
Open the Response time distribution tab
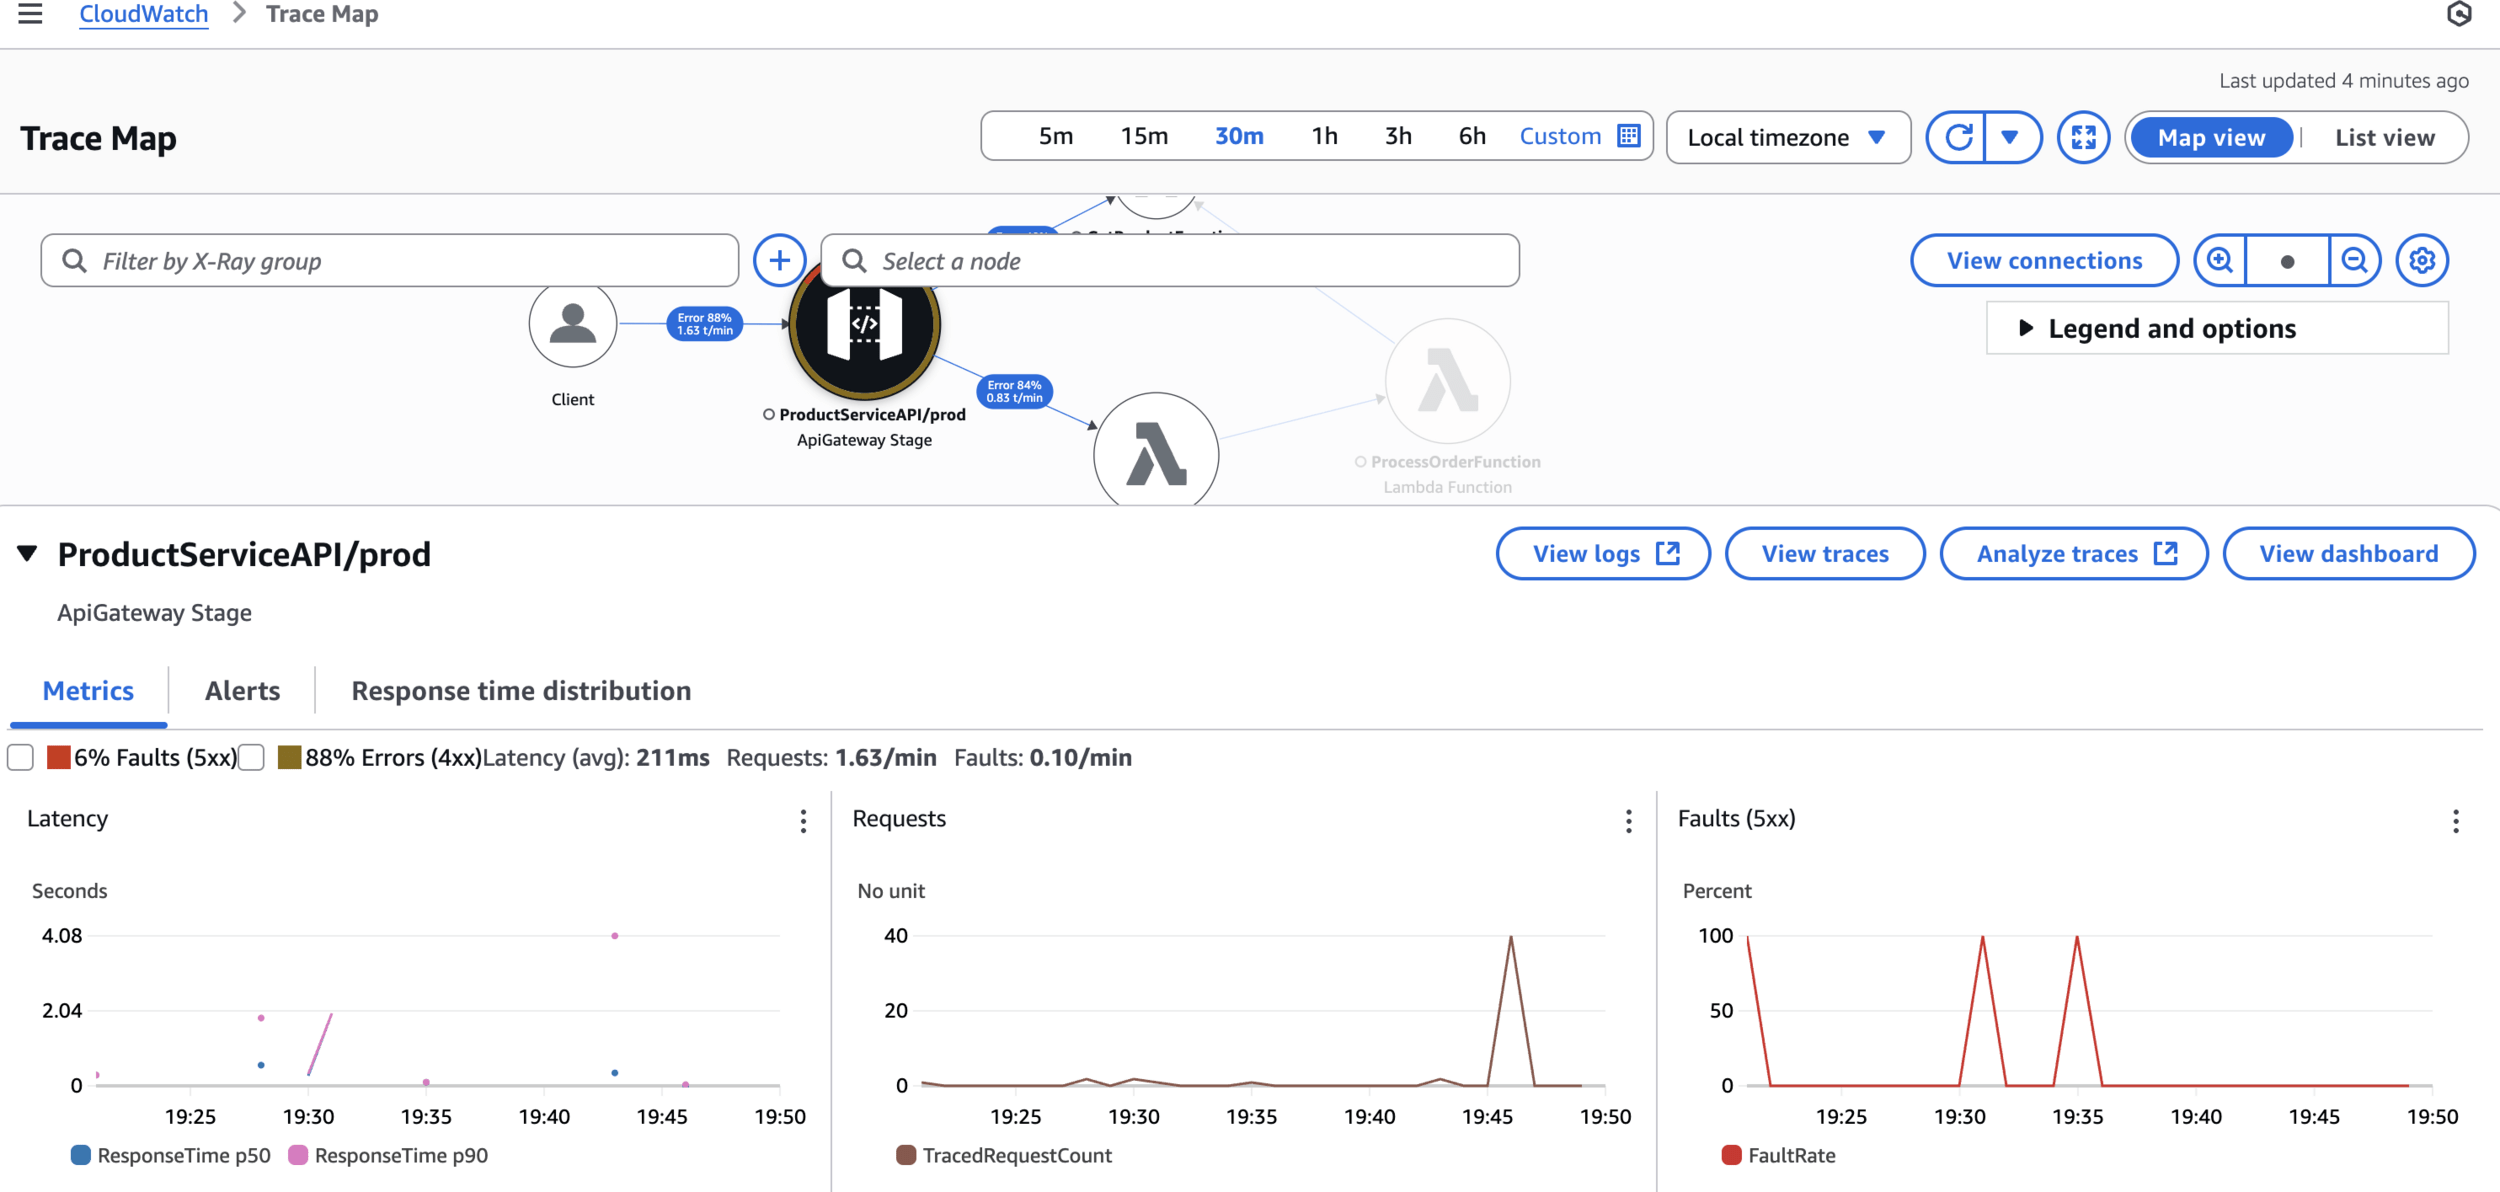pyautogui.click(x=521, y=691)
